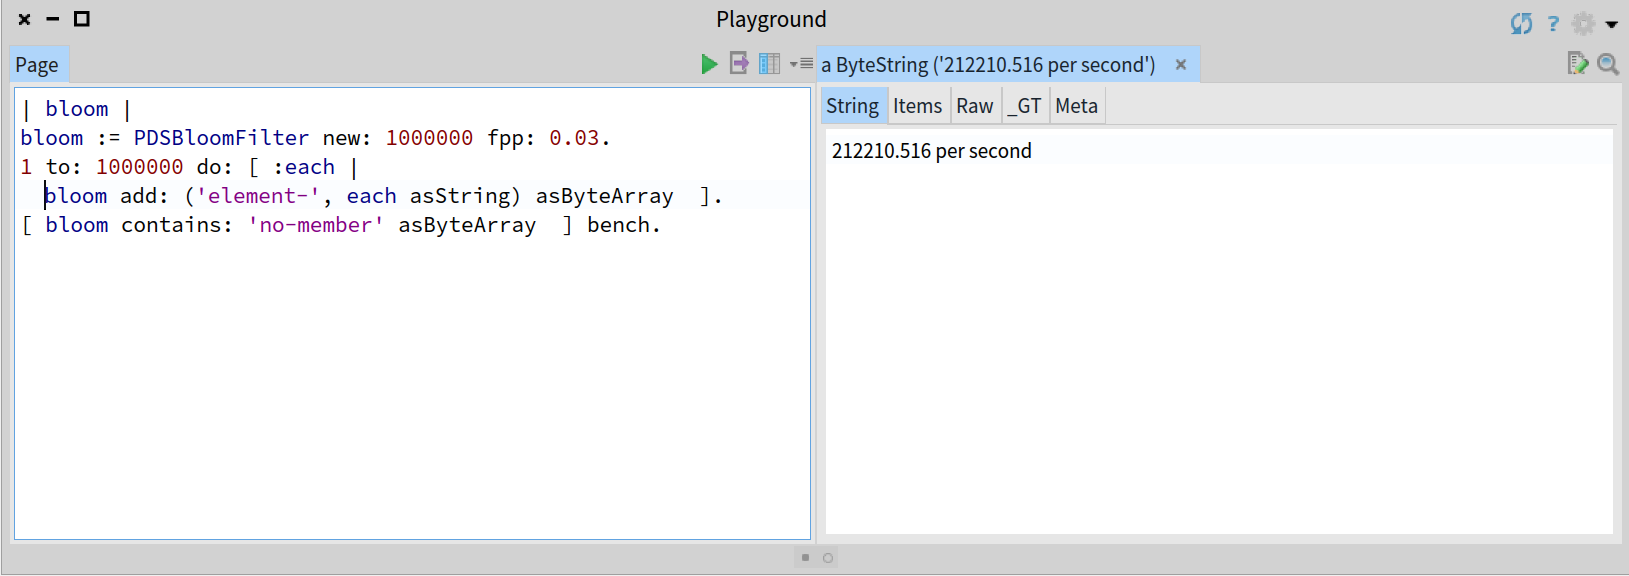
Task: Click the '0.03' fpp value in the code
Action: (574, 138)
